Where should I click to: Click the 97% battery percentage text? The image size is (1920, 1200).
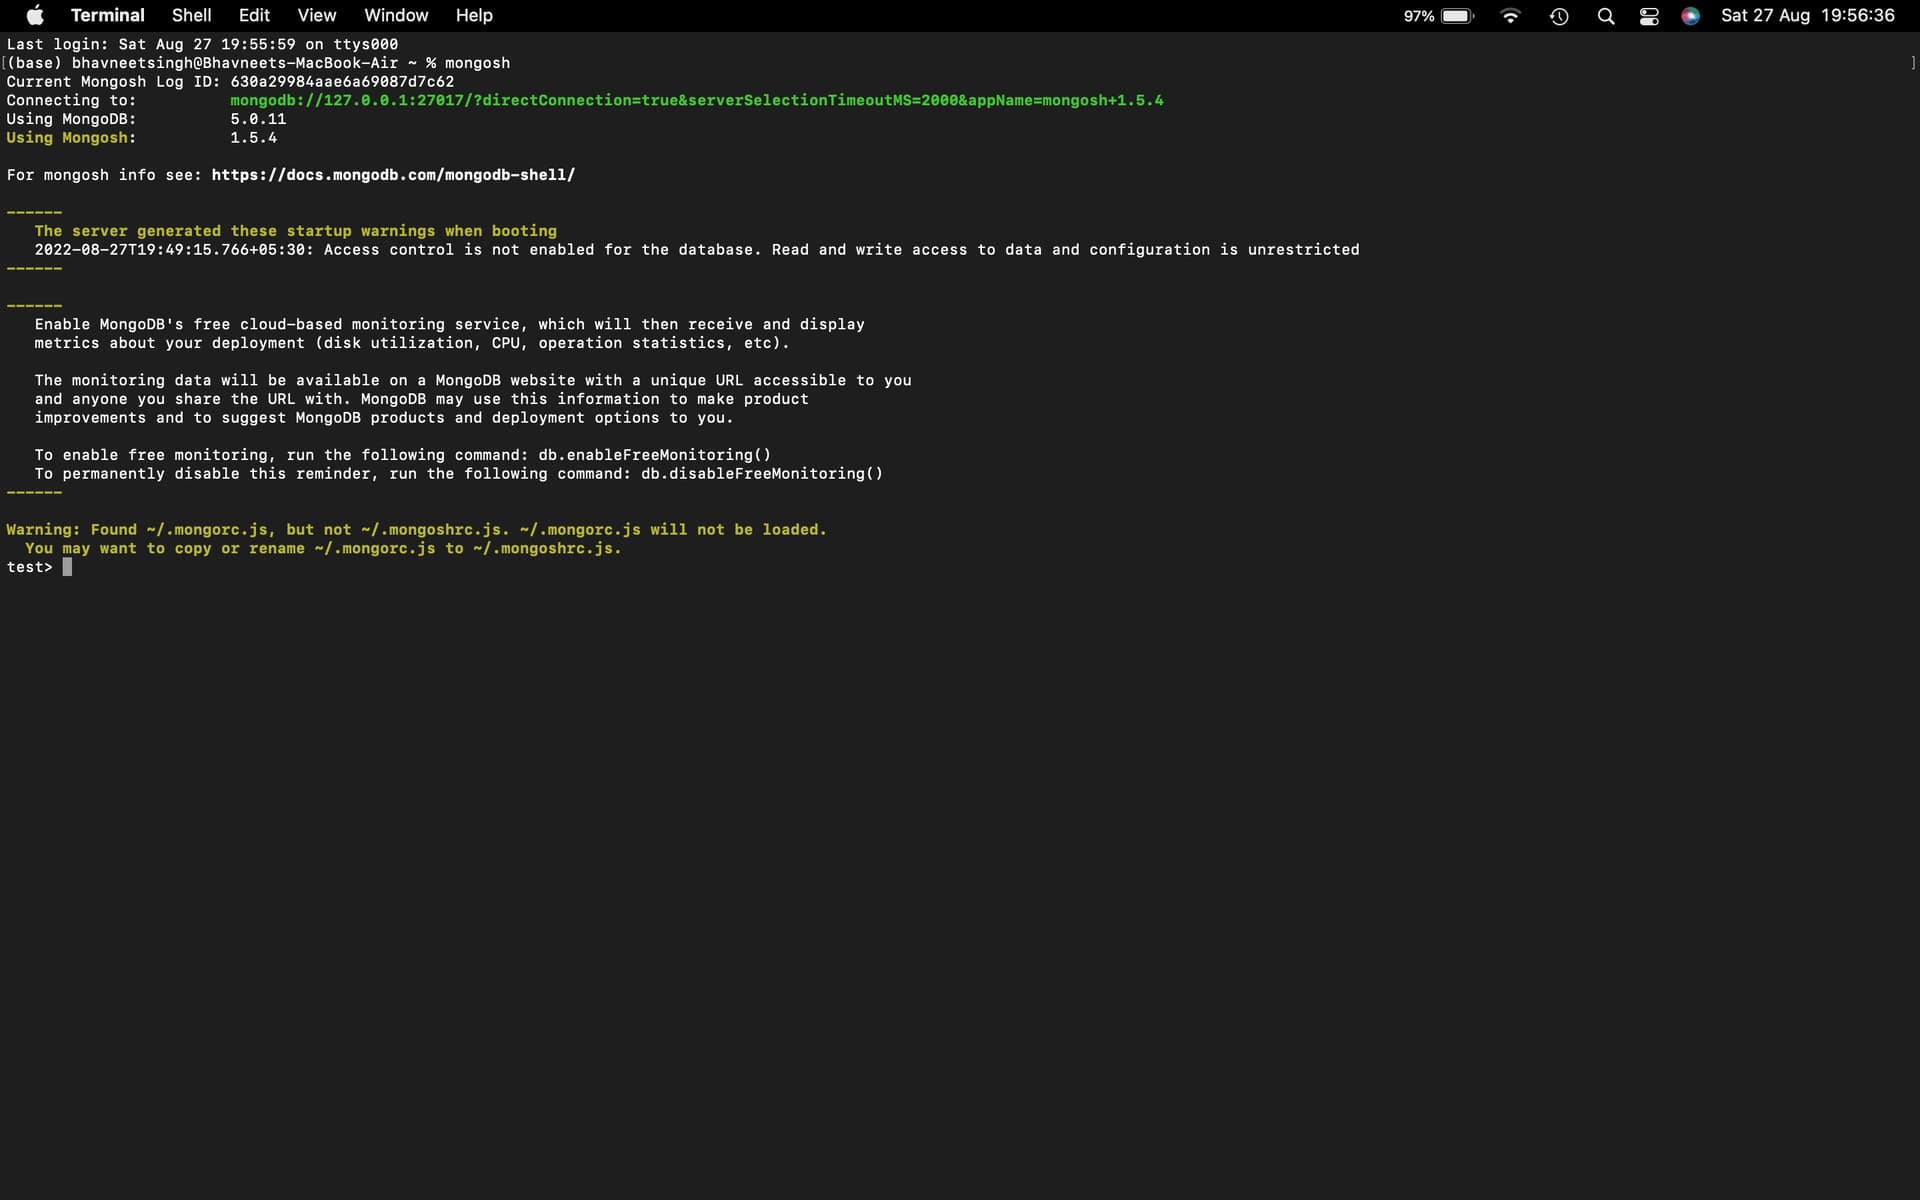[1418, 16]
